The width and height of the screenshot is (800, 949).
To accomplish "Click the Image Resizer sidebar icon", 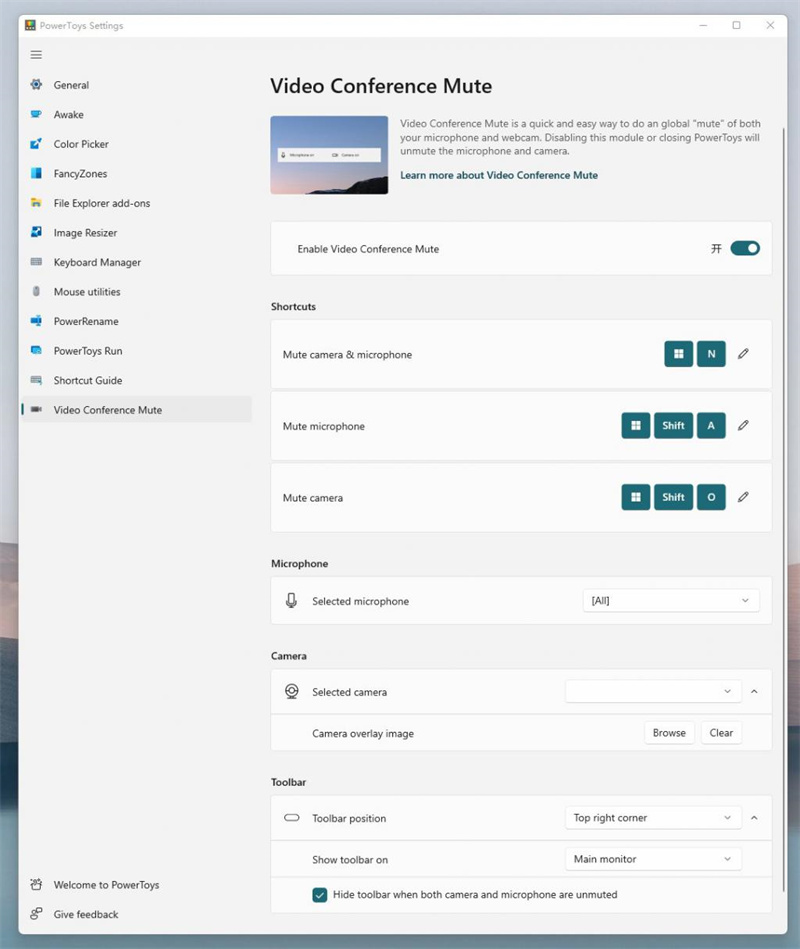I will 37,233.
